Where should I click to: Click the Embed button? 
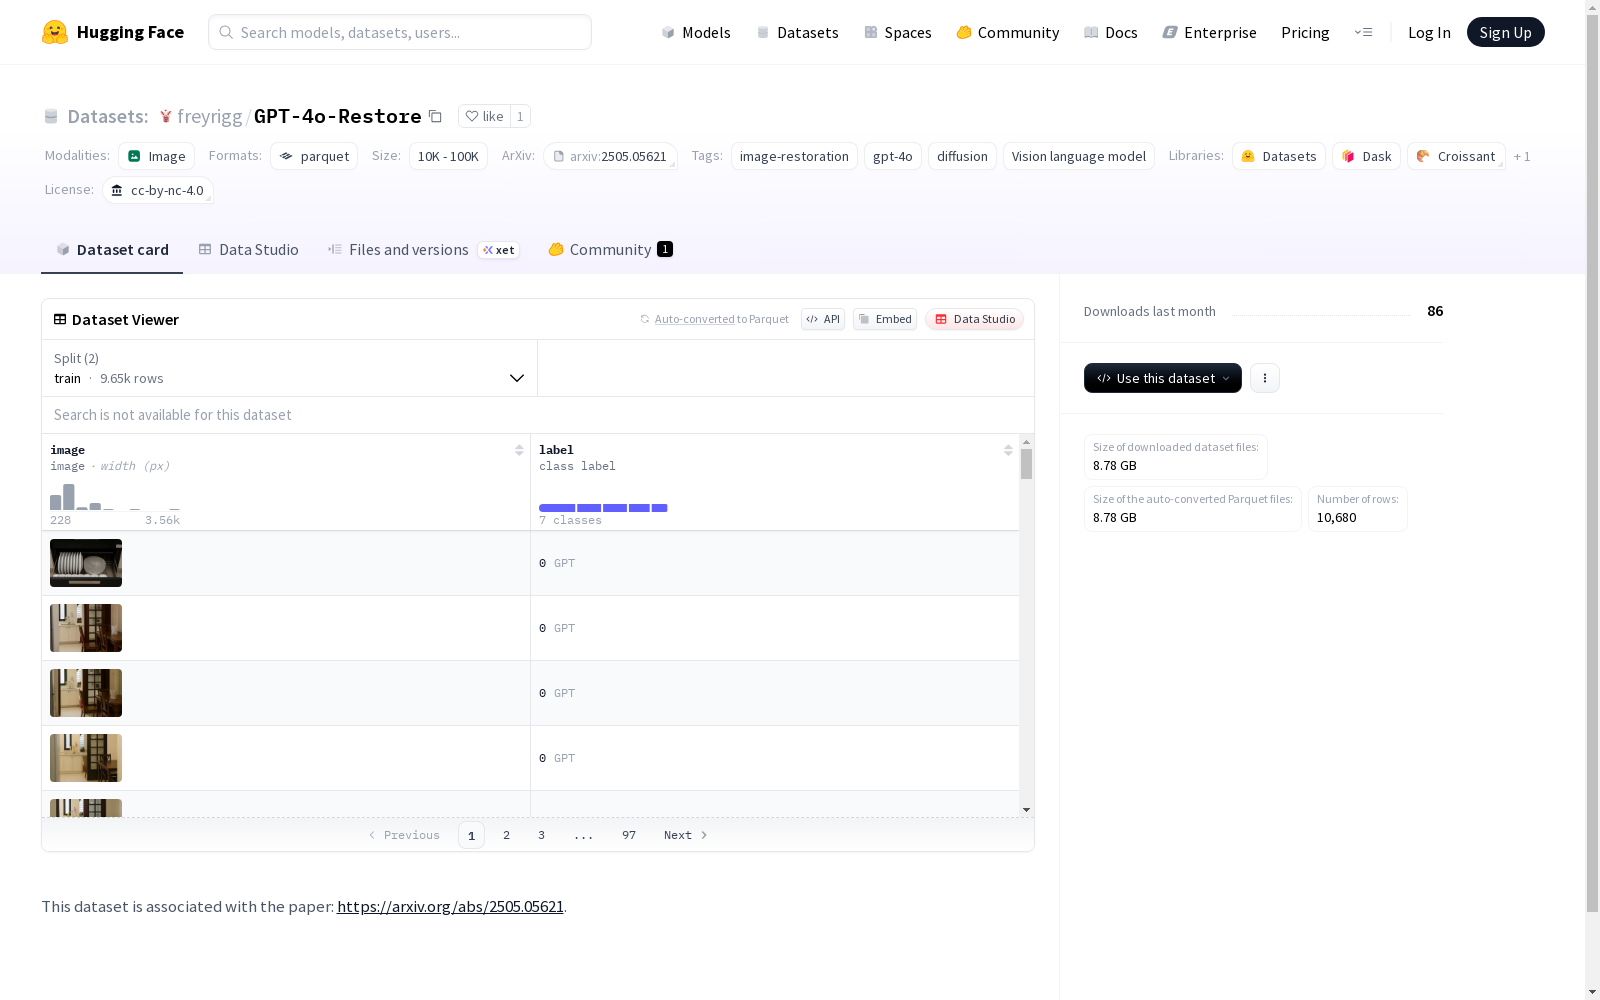pyautogui.click(x=885, y=319)
